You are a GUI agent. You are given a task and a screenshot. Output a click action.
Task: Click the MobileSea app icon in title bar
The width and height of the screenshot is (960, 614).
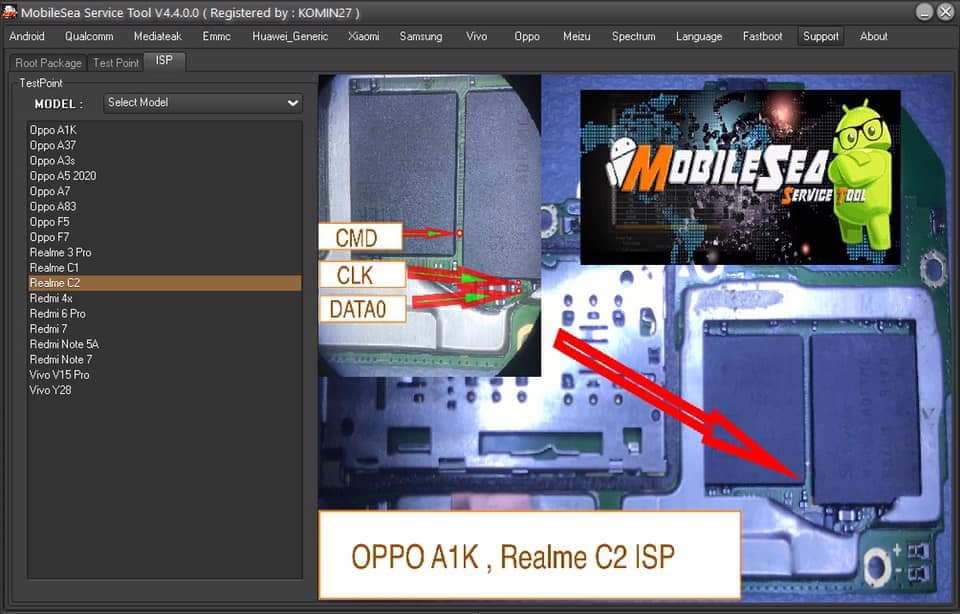click(9, 12)
